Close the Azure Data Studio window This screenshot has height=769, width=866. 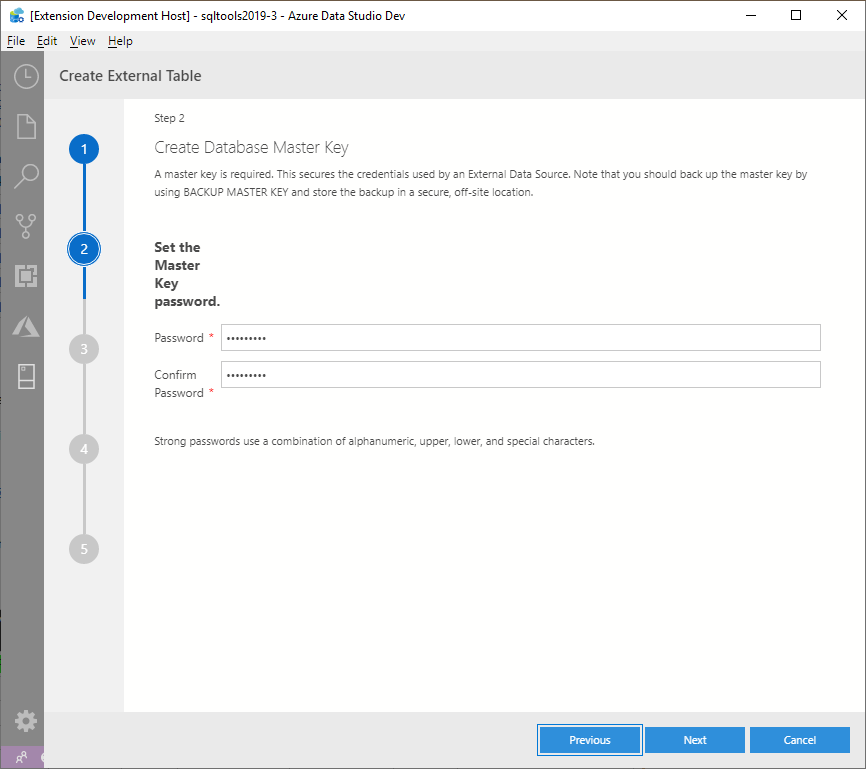point(842,15)
